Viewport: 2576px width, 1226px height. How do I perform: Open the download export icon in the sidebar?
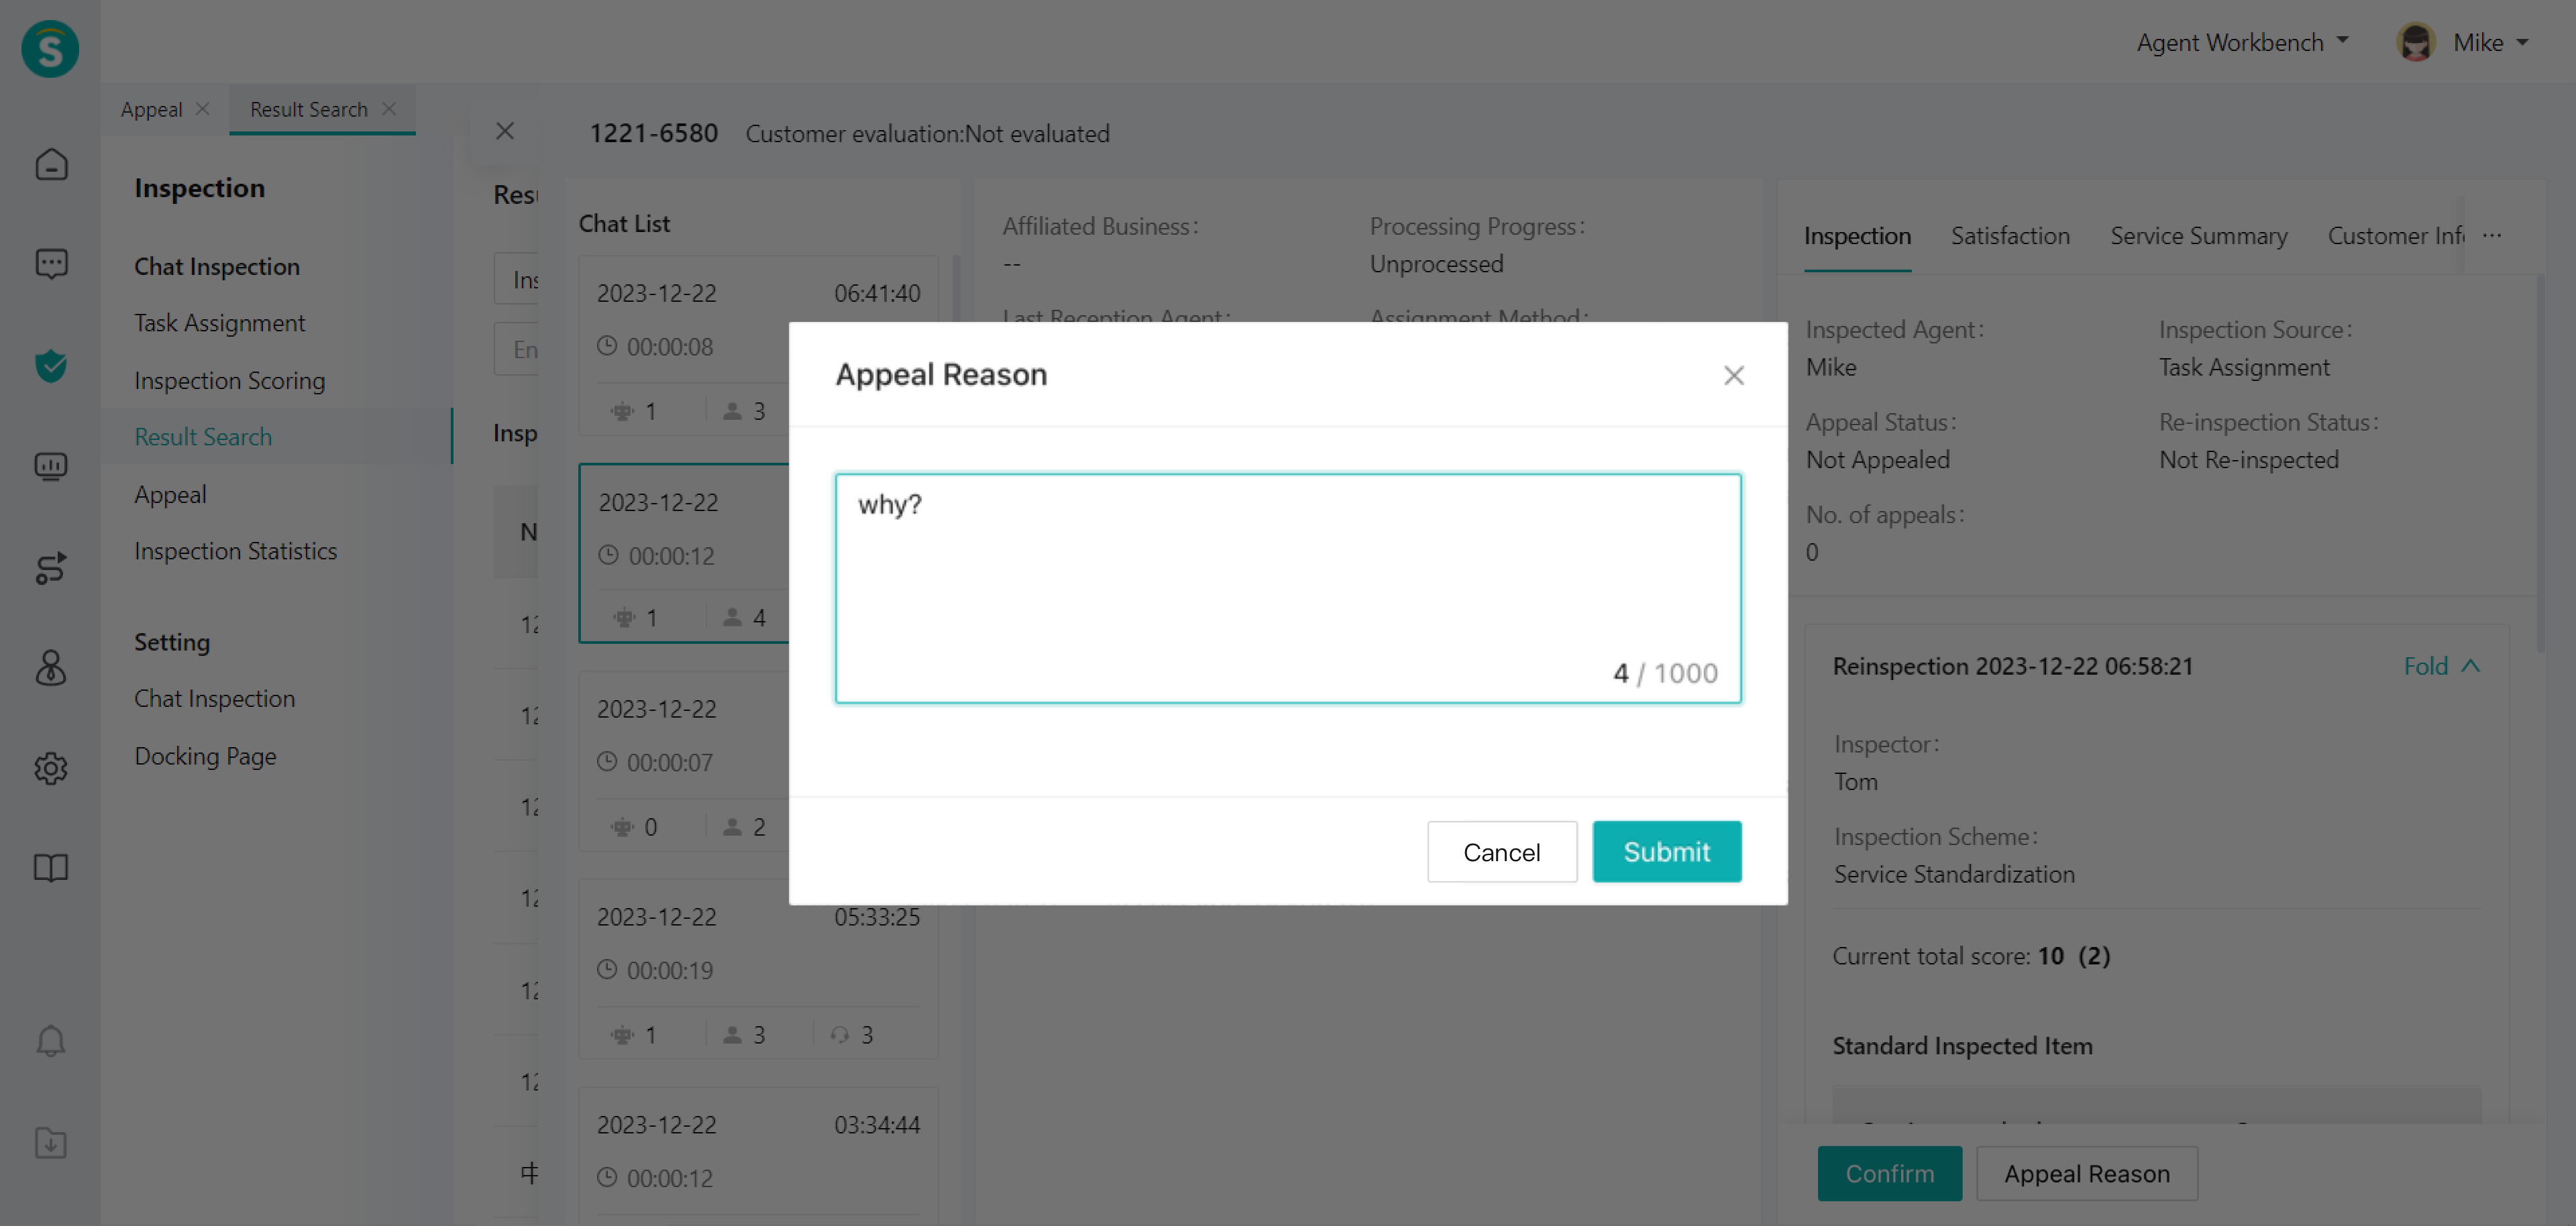click(51, 1142)
